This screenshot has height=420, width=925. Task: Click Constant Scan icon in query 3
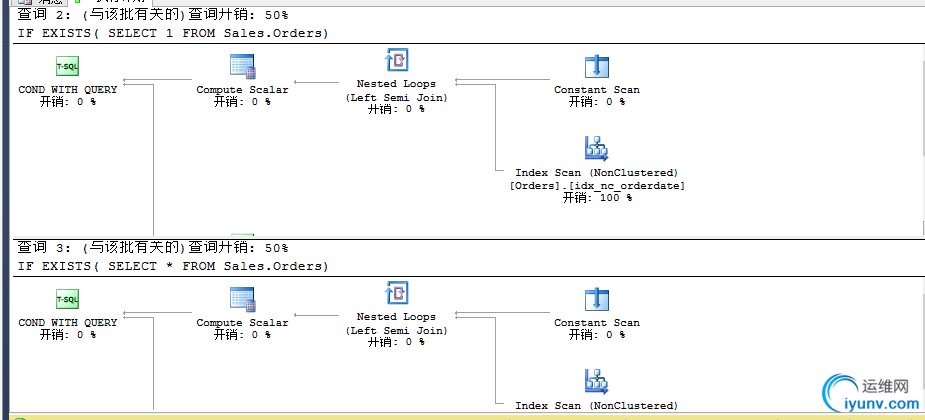[x=596, y=300]
